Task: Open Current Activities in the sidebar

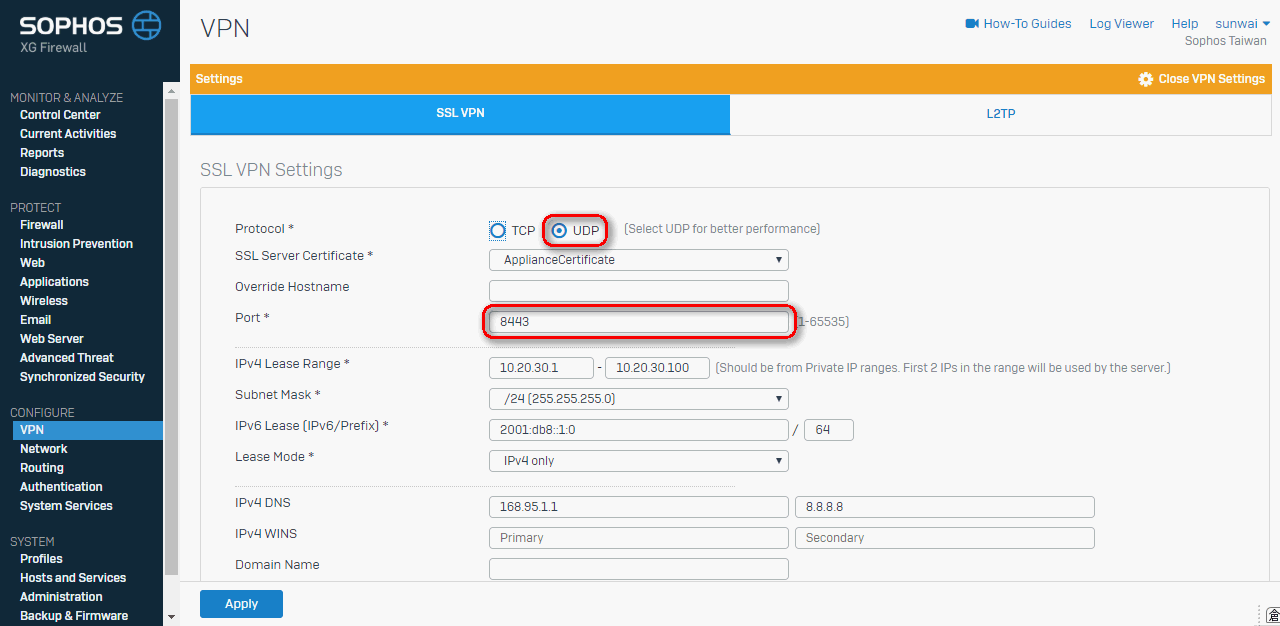Action: 68,134
